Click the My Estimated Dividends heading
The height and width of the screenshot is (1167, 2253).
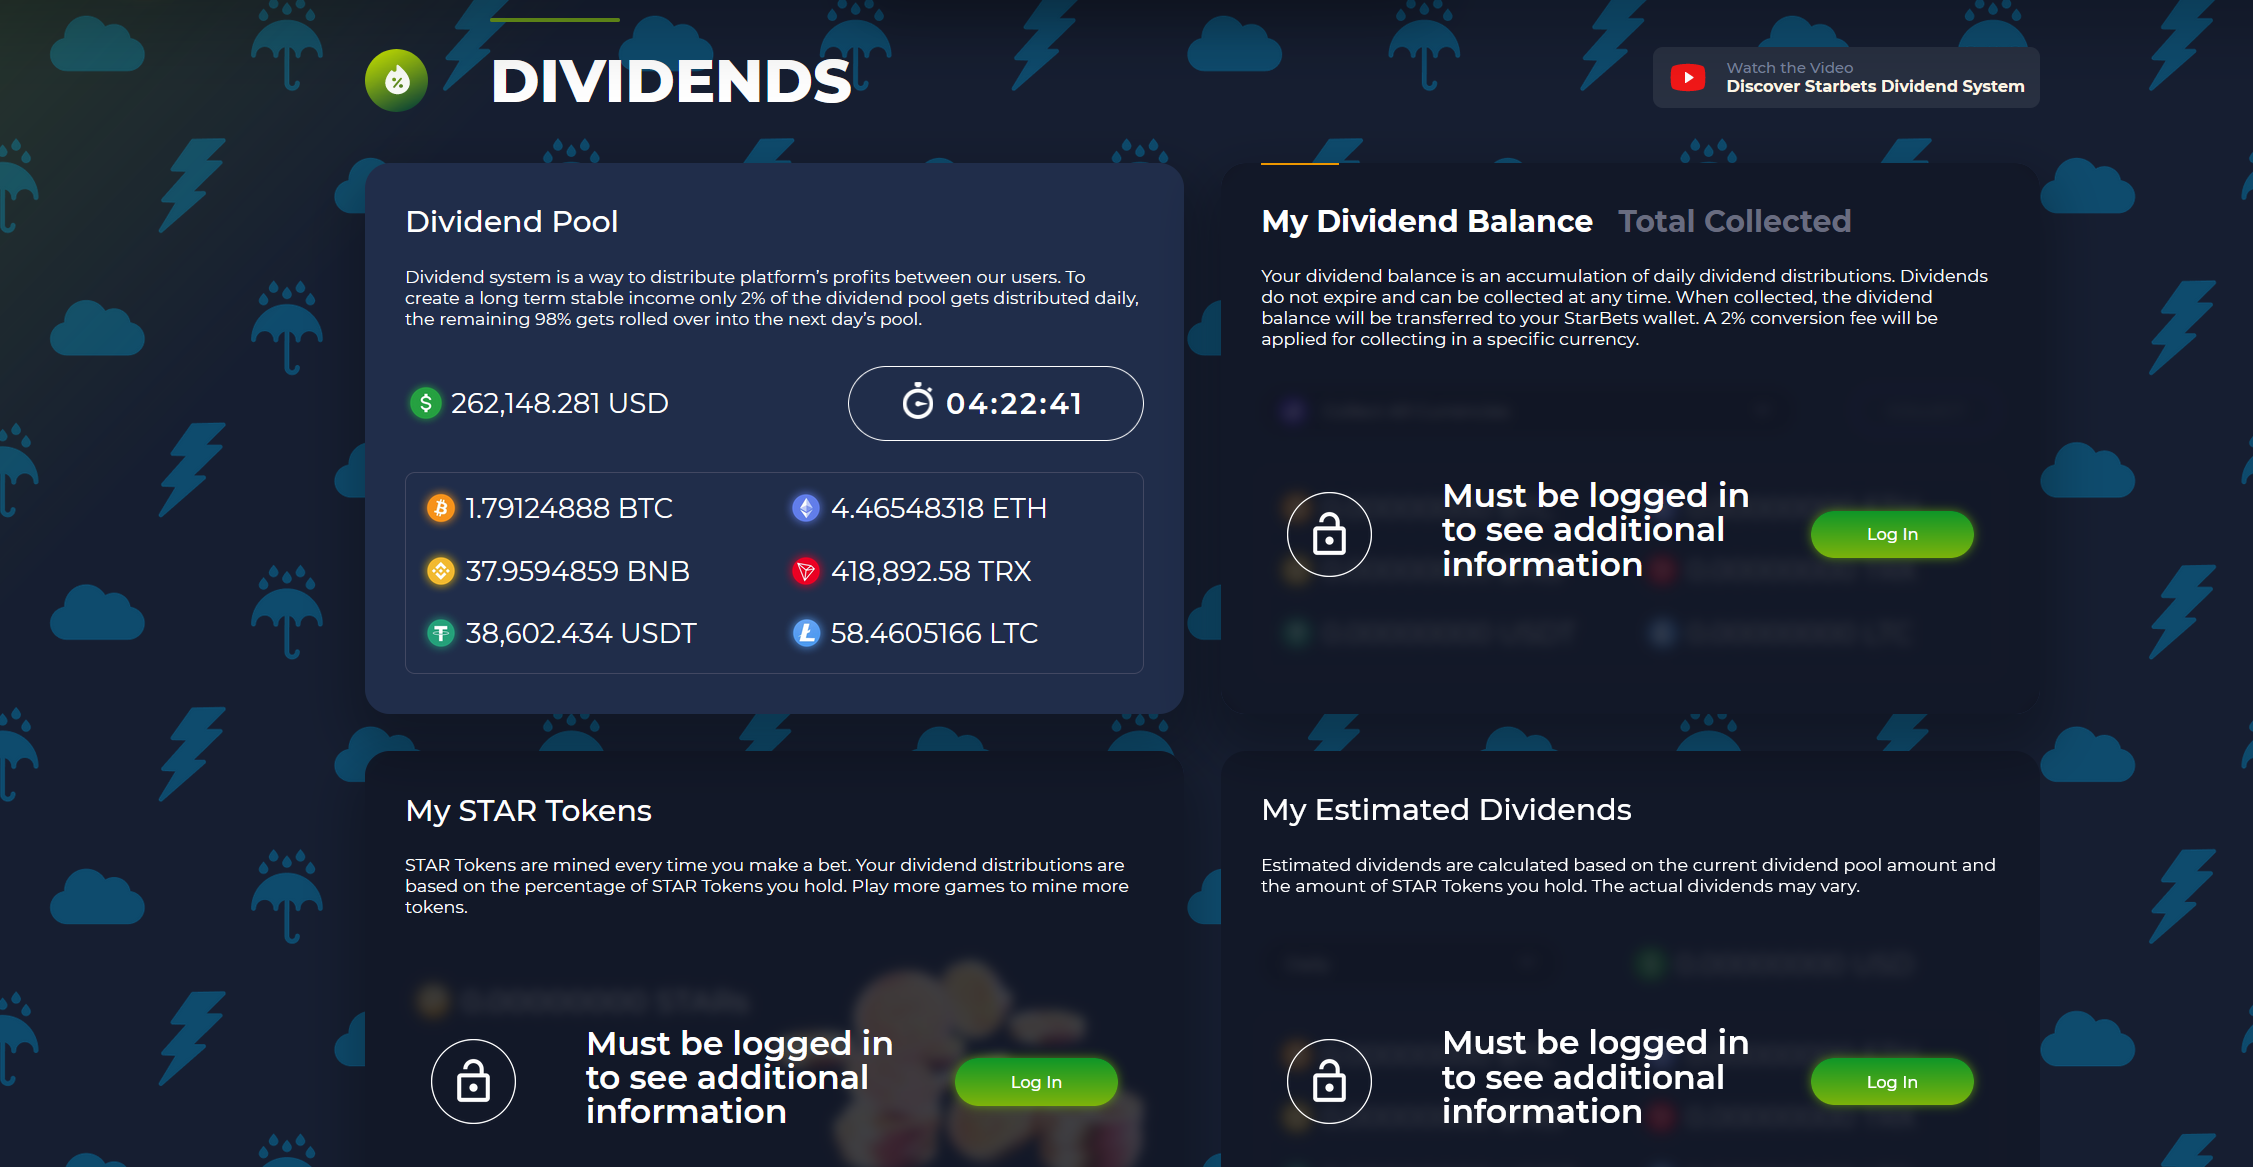[1446, 809]
